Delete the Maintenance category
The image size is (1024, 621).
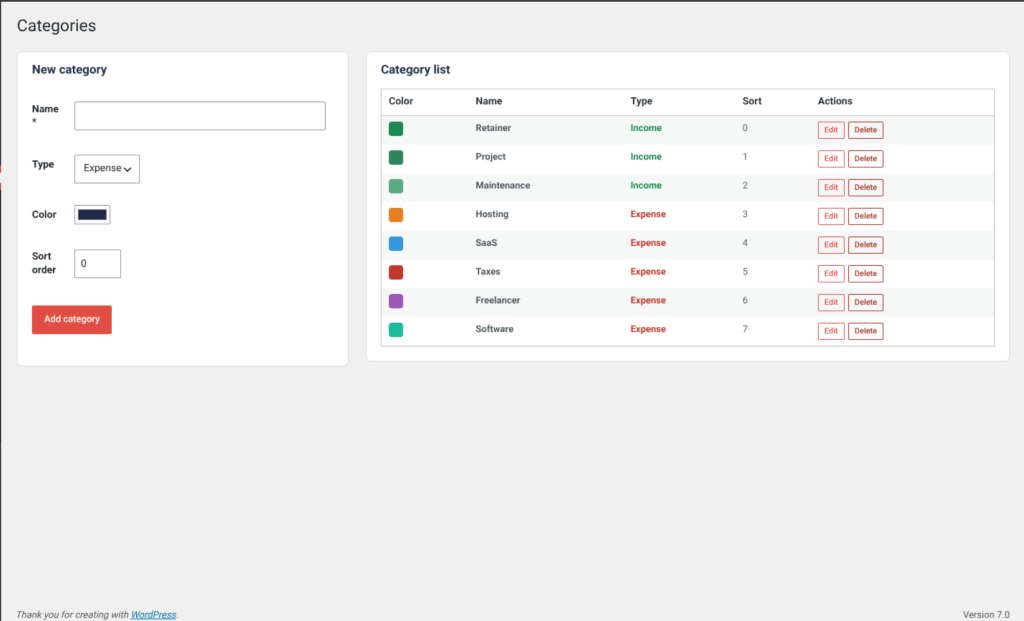(865, 187)
